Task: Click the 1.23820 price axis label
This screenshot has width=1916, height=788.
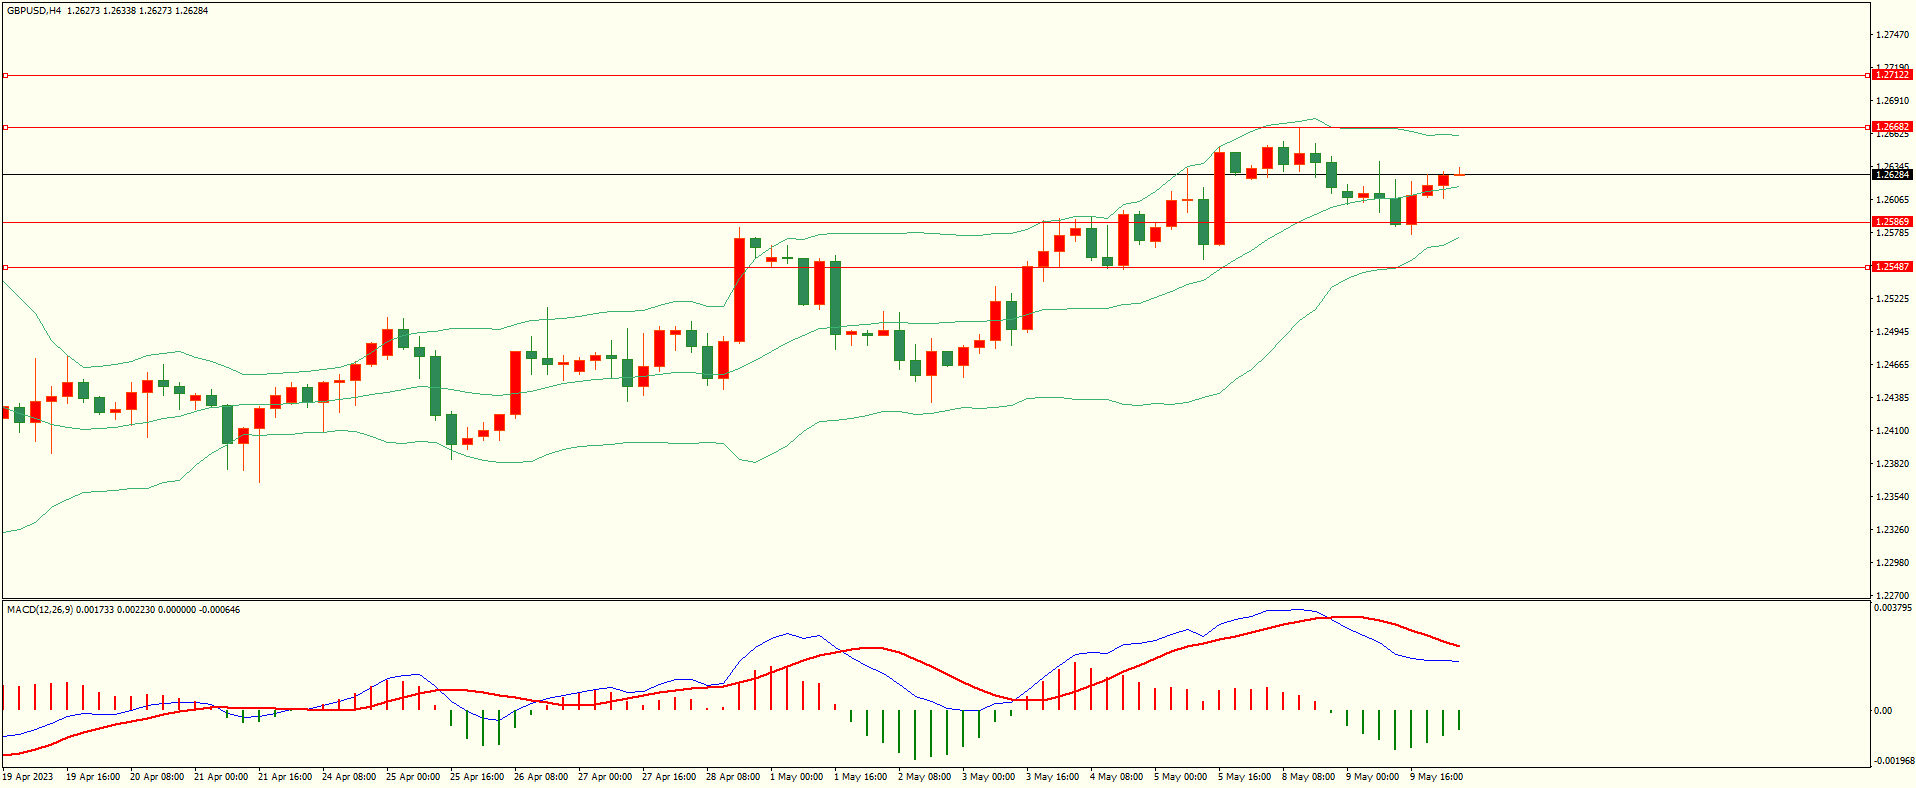Action: (x=1892, y=464)
